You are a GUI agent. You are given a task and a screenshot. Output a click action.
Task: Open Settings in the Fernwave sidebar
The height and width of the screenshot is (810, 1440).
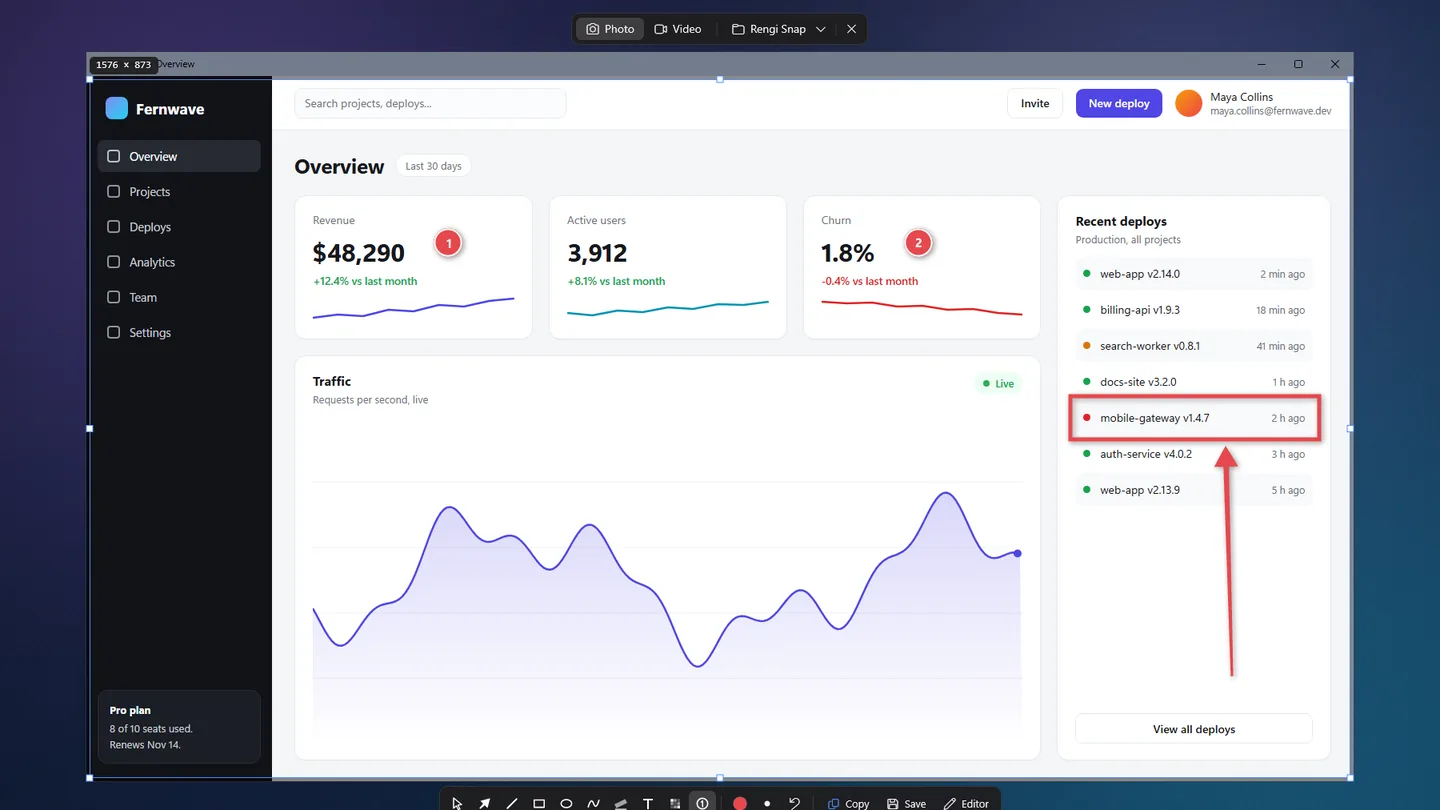pyautogui.click(x=179, y=332)
